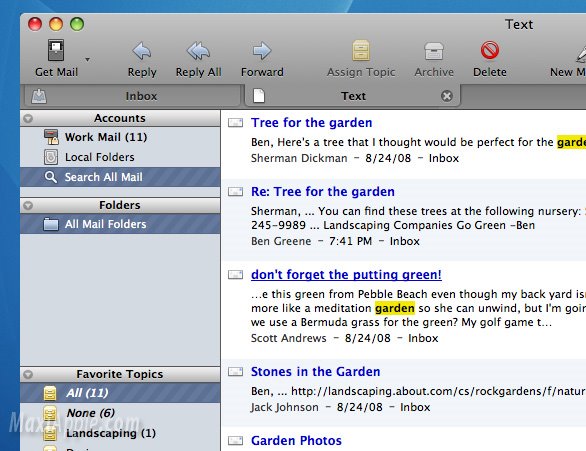
Task: Select Work Mail (11) account
Action: click(x=120, y=137)
